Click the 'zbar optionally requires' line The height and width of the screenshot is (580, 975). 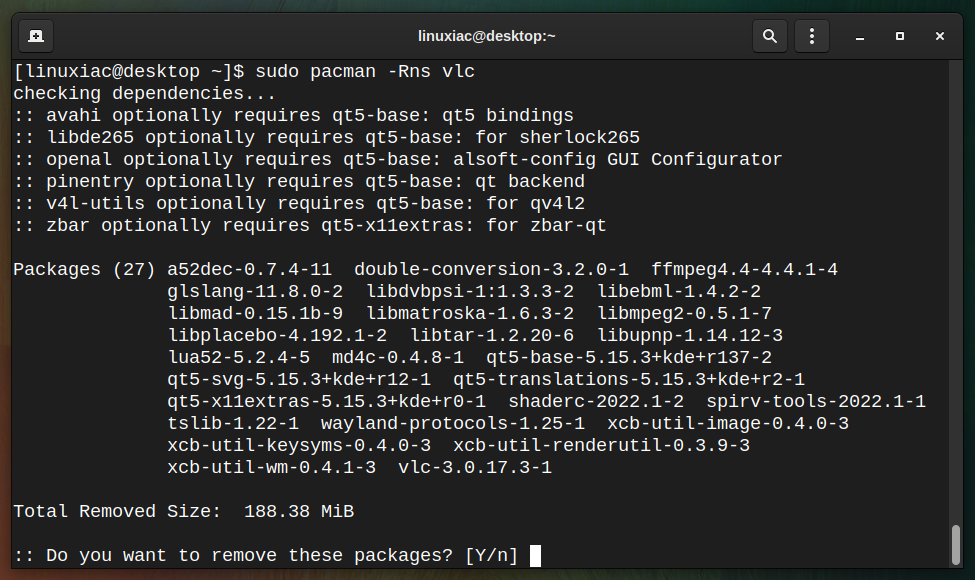pos(310,226)
